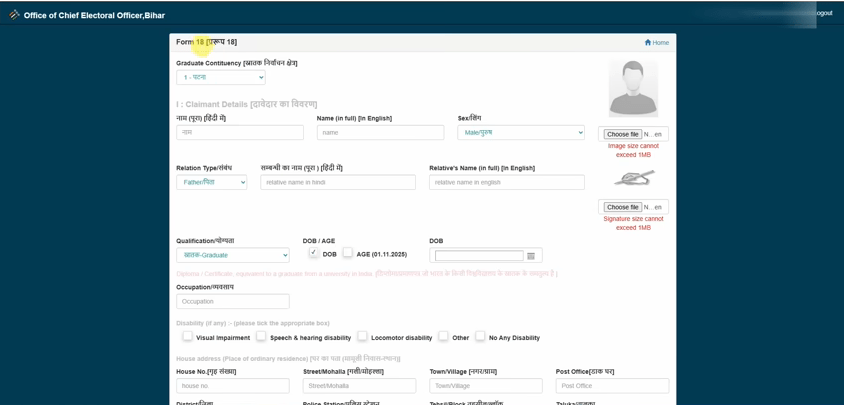844x405 pixels.
Task: Click the Name in English input field
Action: (x=380, y=132)
